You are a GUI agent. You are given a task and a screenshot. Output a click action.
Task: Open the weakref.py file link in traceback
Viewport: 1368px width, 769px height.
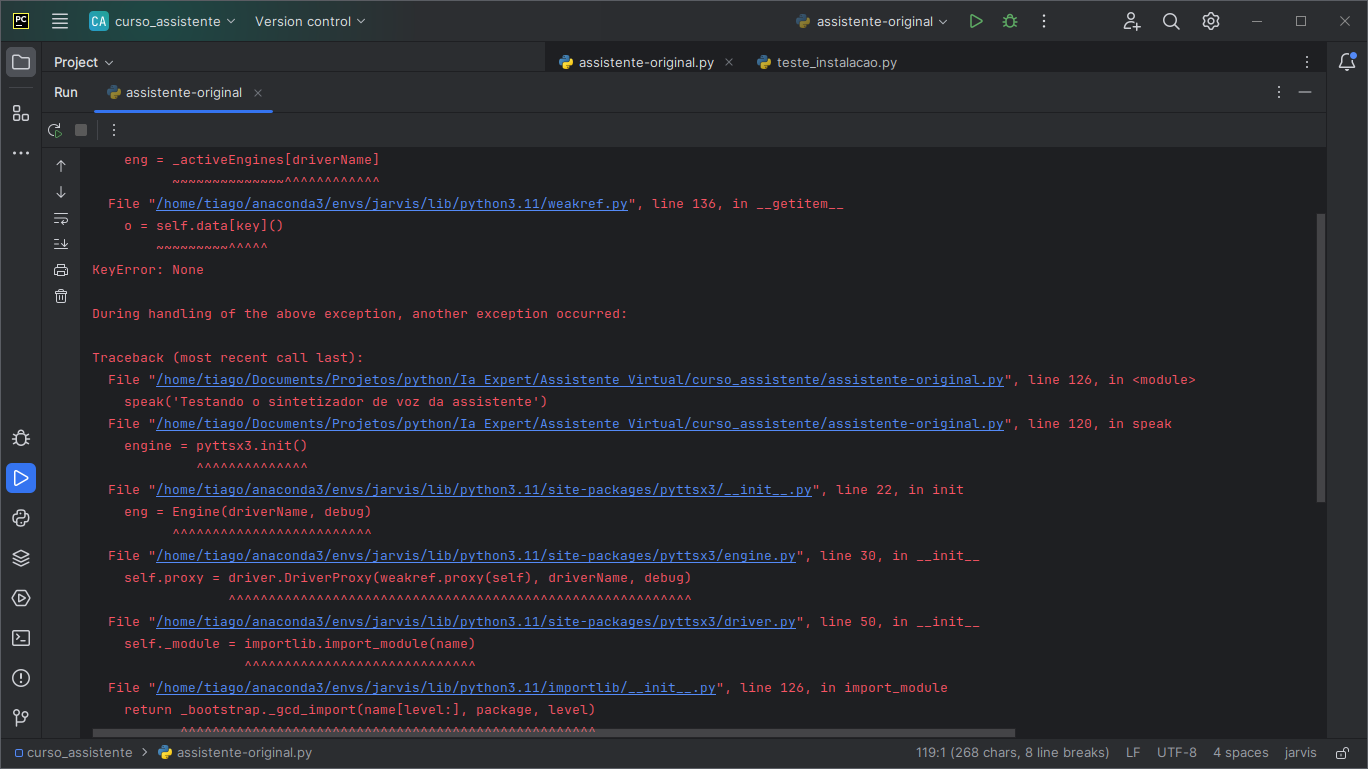(392, 204)
